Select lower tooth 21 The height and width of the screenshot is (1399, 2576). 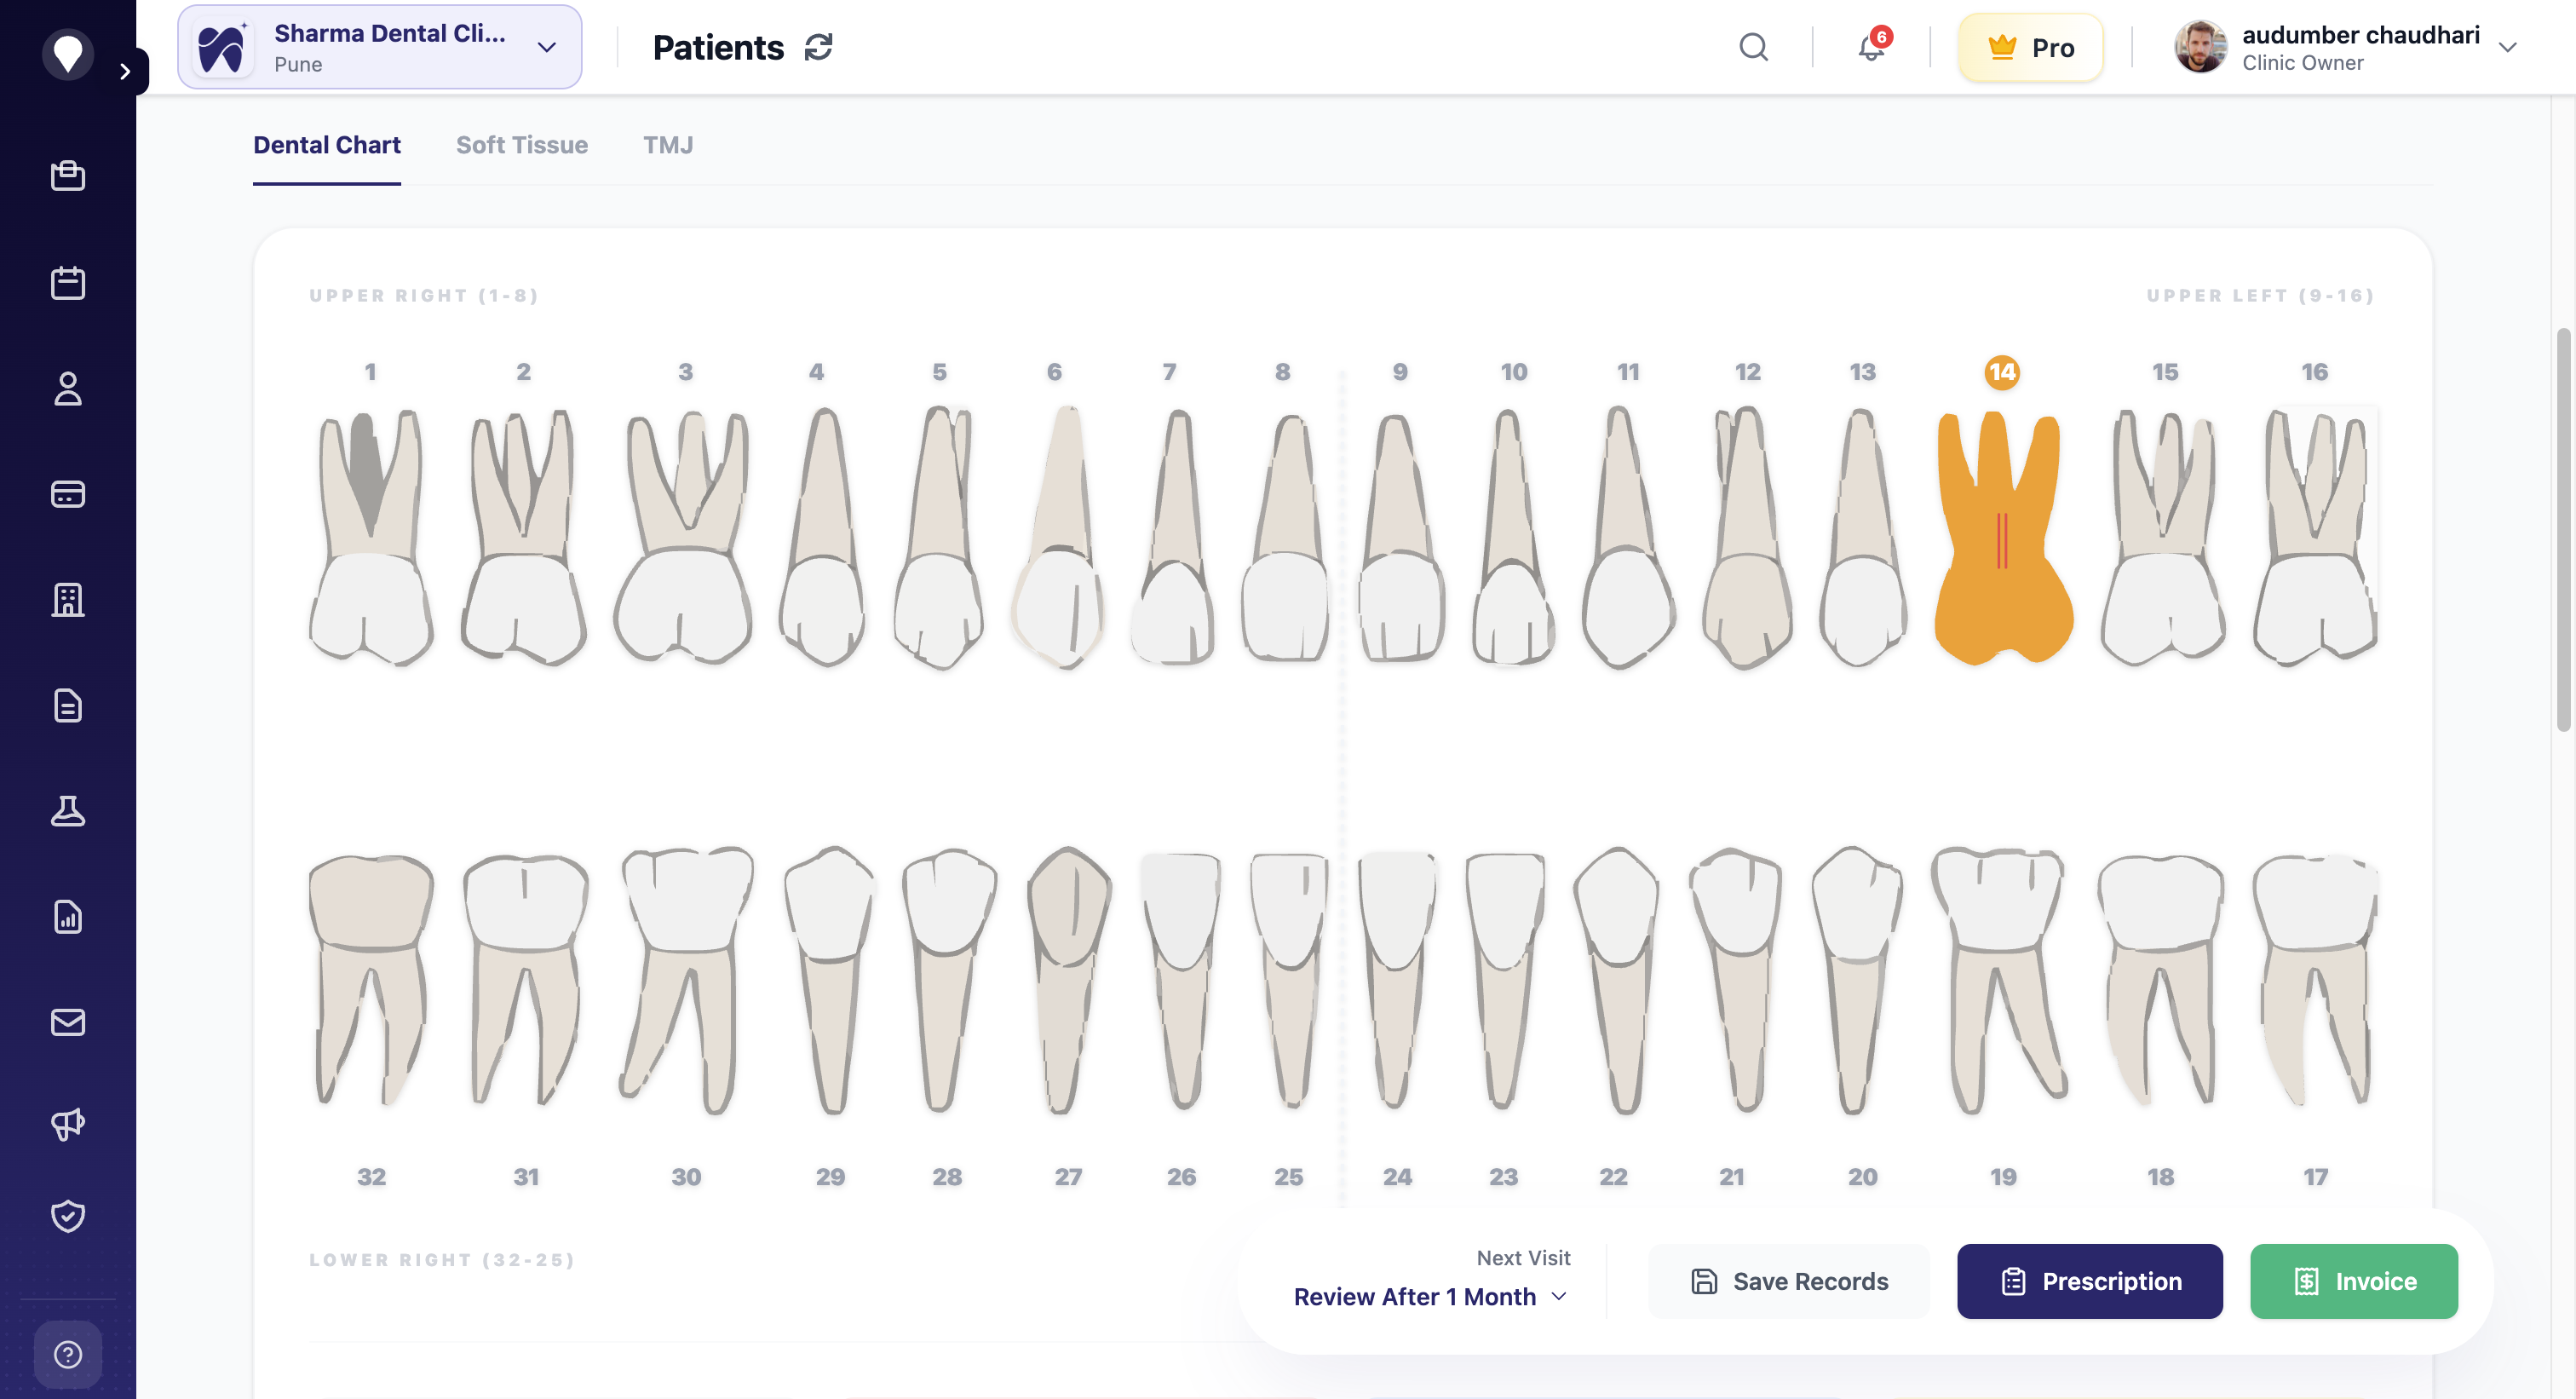pos(1735,980)
